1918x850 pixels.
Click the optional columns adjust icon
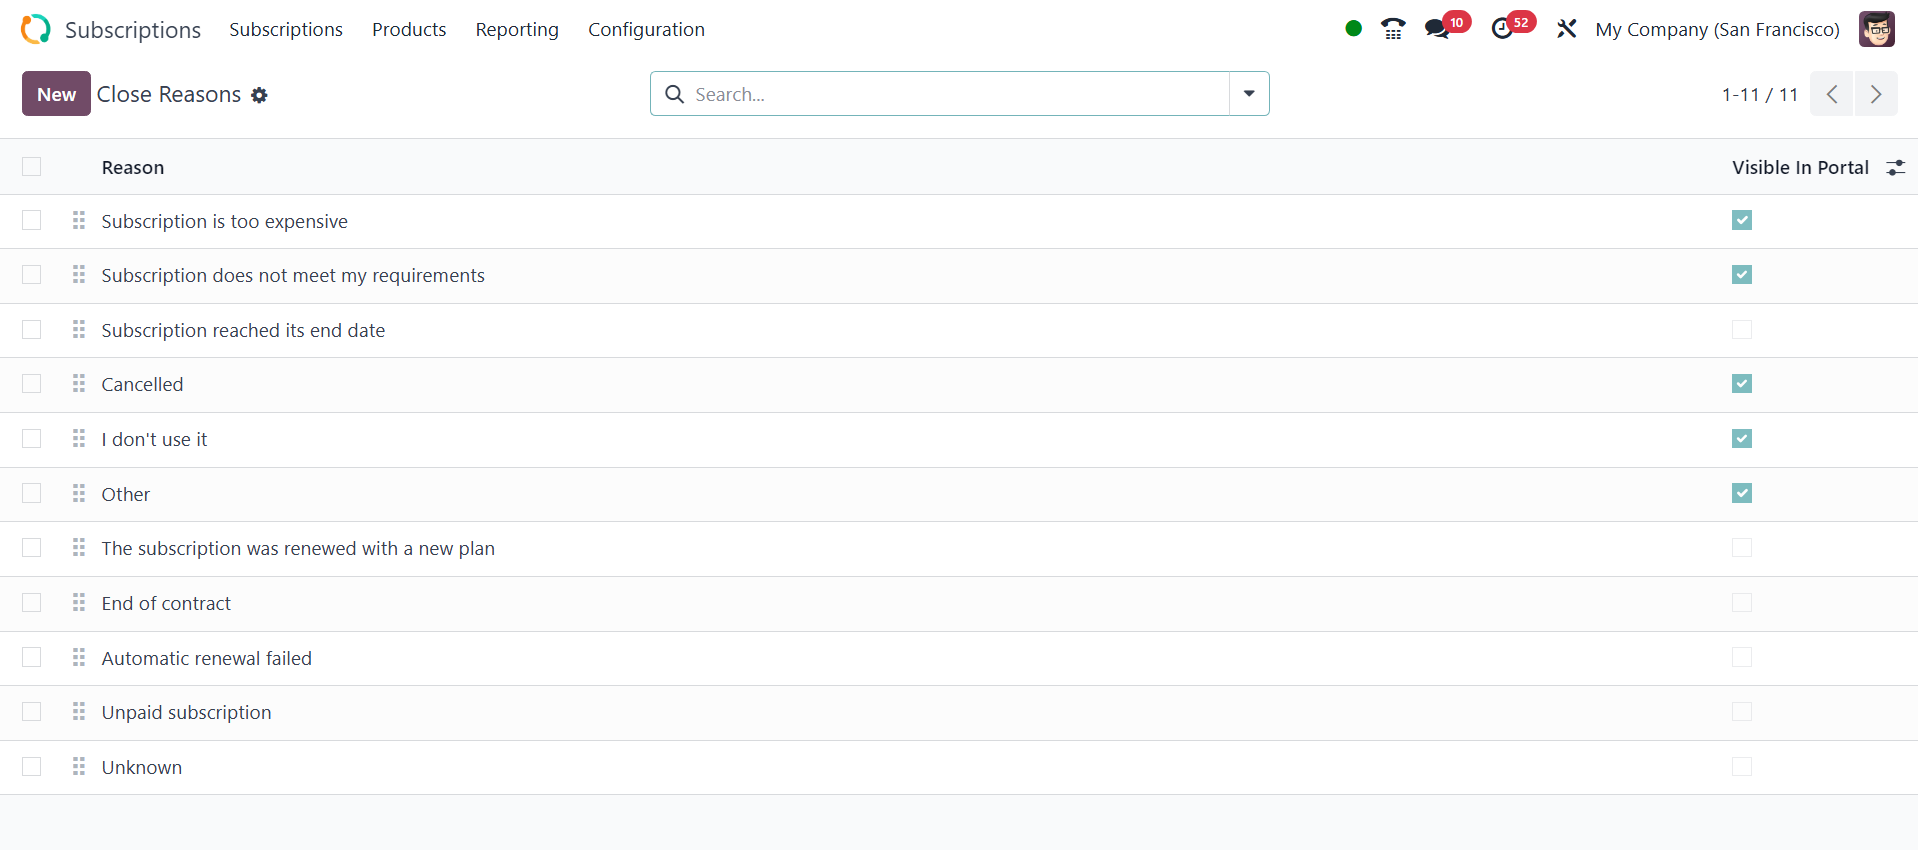tap(1895, 168)
